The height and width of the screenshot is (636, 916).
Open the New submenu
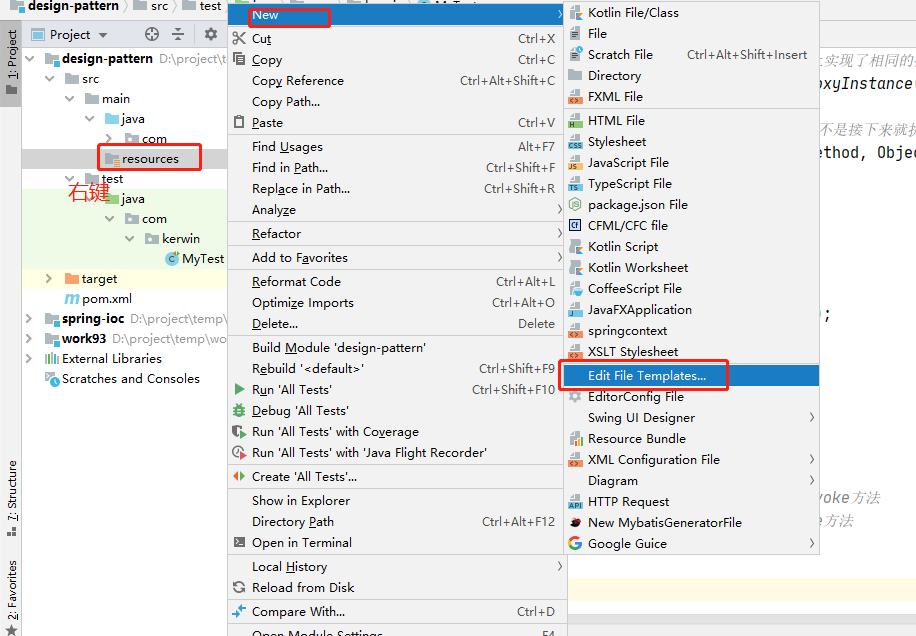click(397, 15)
